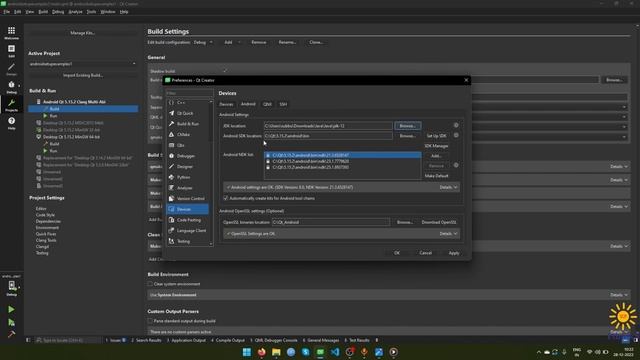Open Firefox from the taskbar
The width and height of the screenshot is (640, 360).
point(262,352)
